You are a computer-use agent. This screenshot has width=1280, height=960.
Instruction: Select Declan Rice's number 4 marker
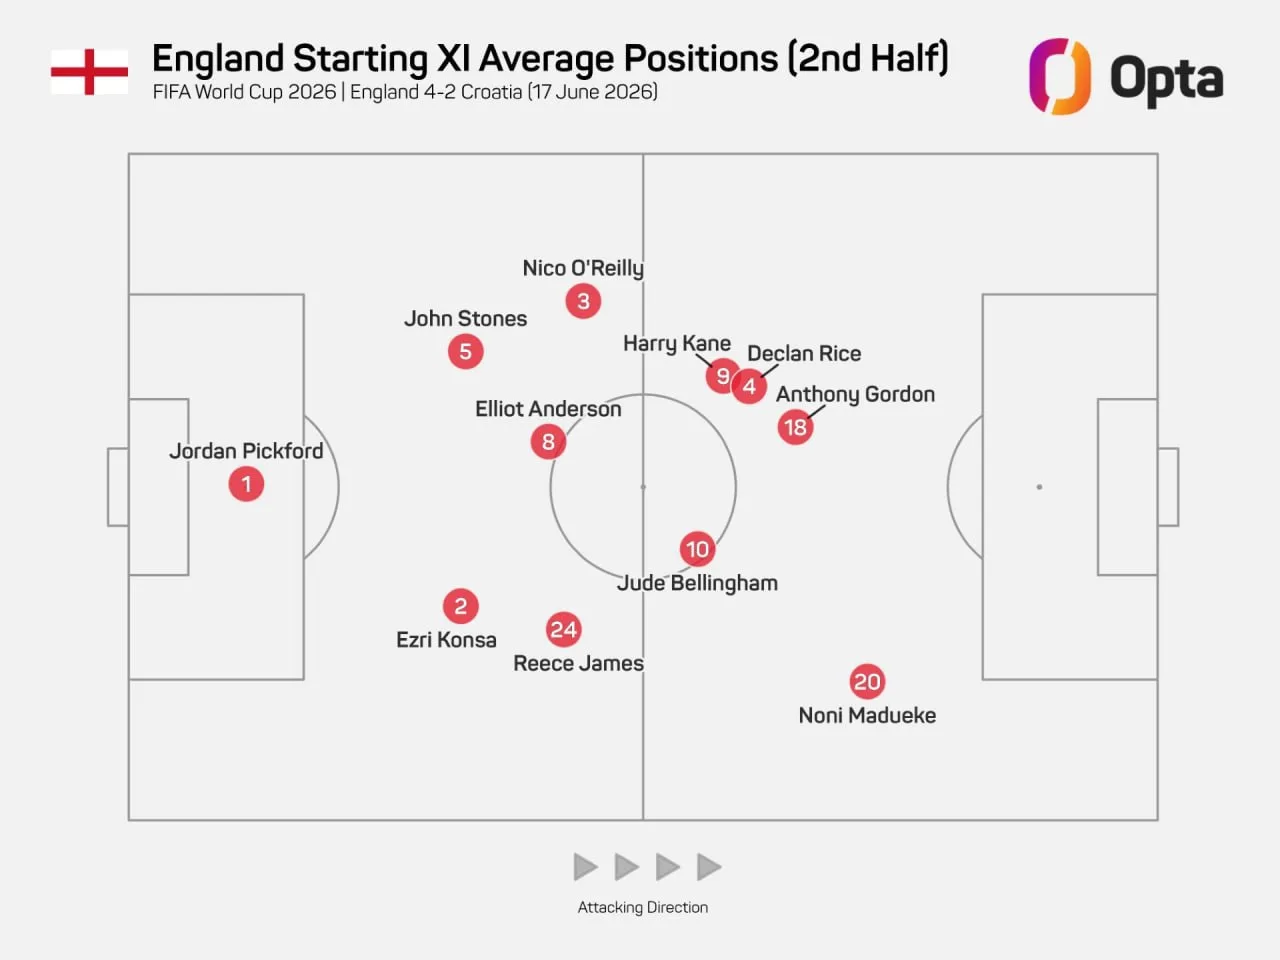point(749,386)
